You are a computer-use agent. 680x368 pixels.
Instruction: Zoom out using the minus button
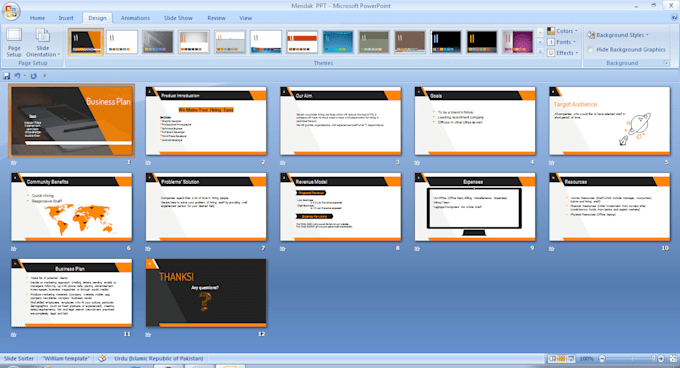602,358
